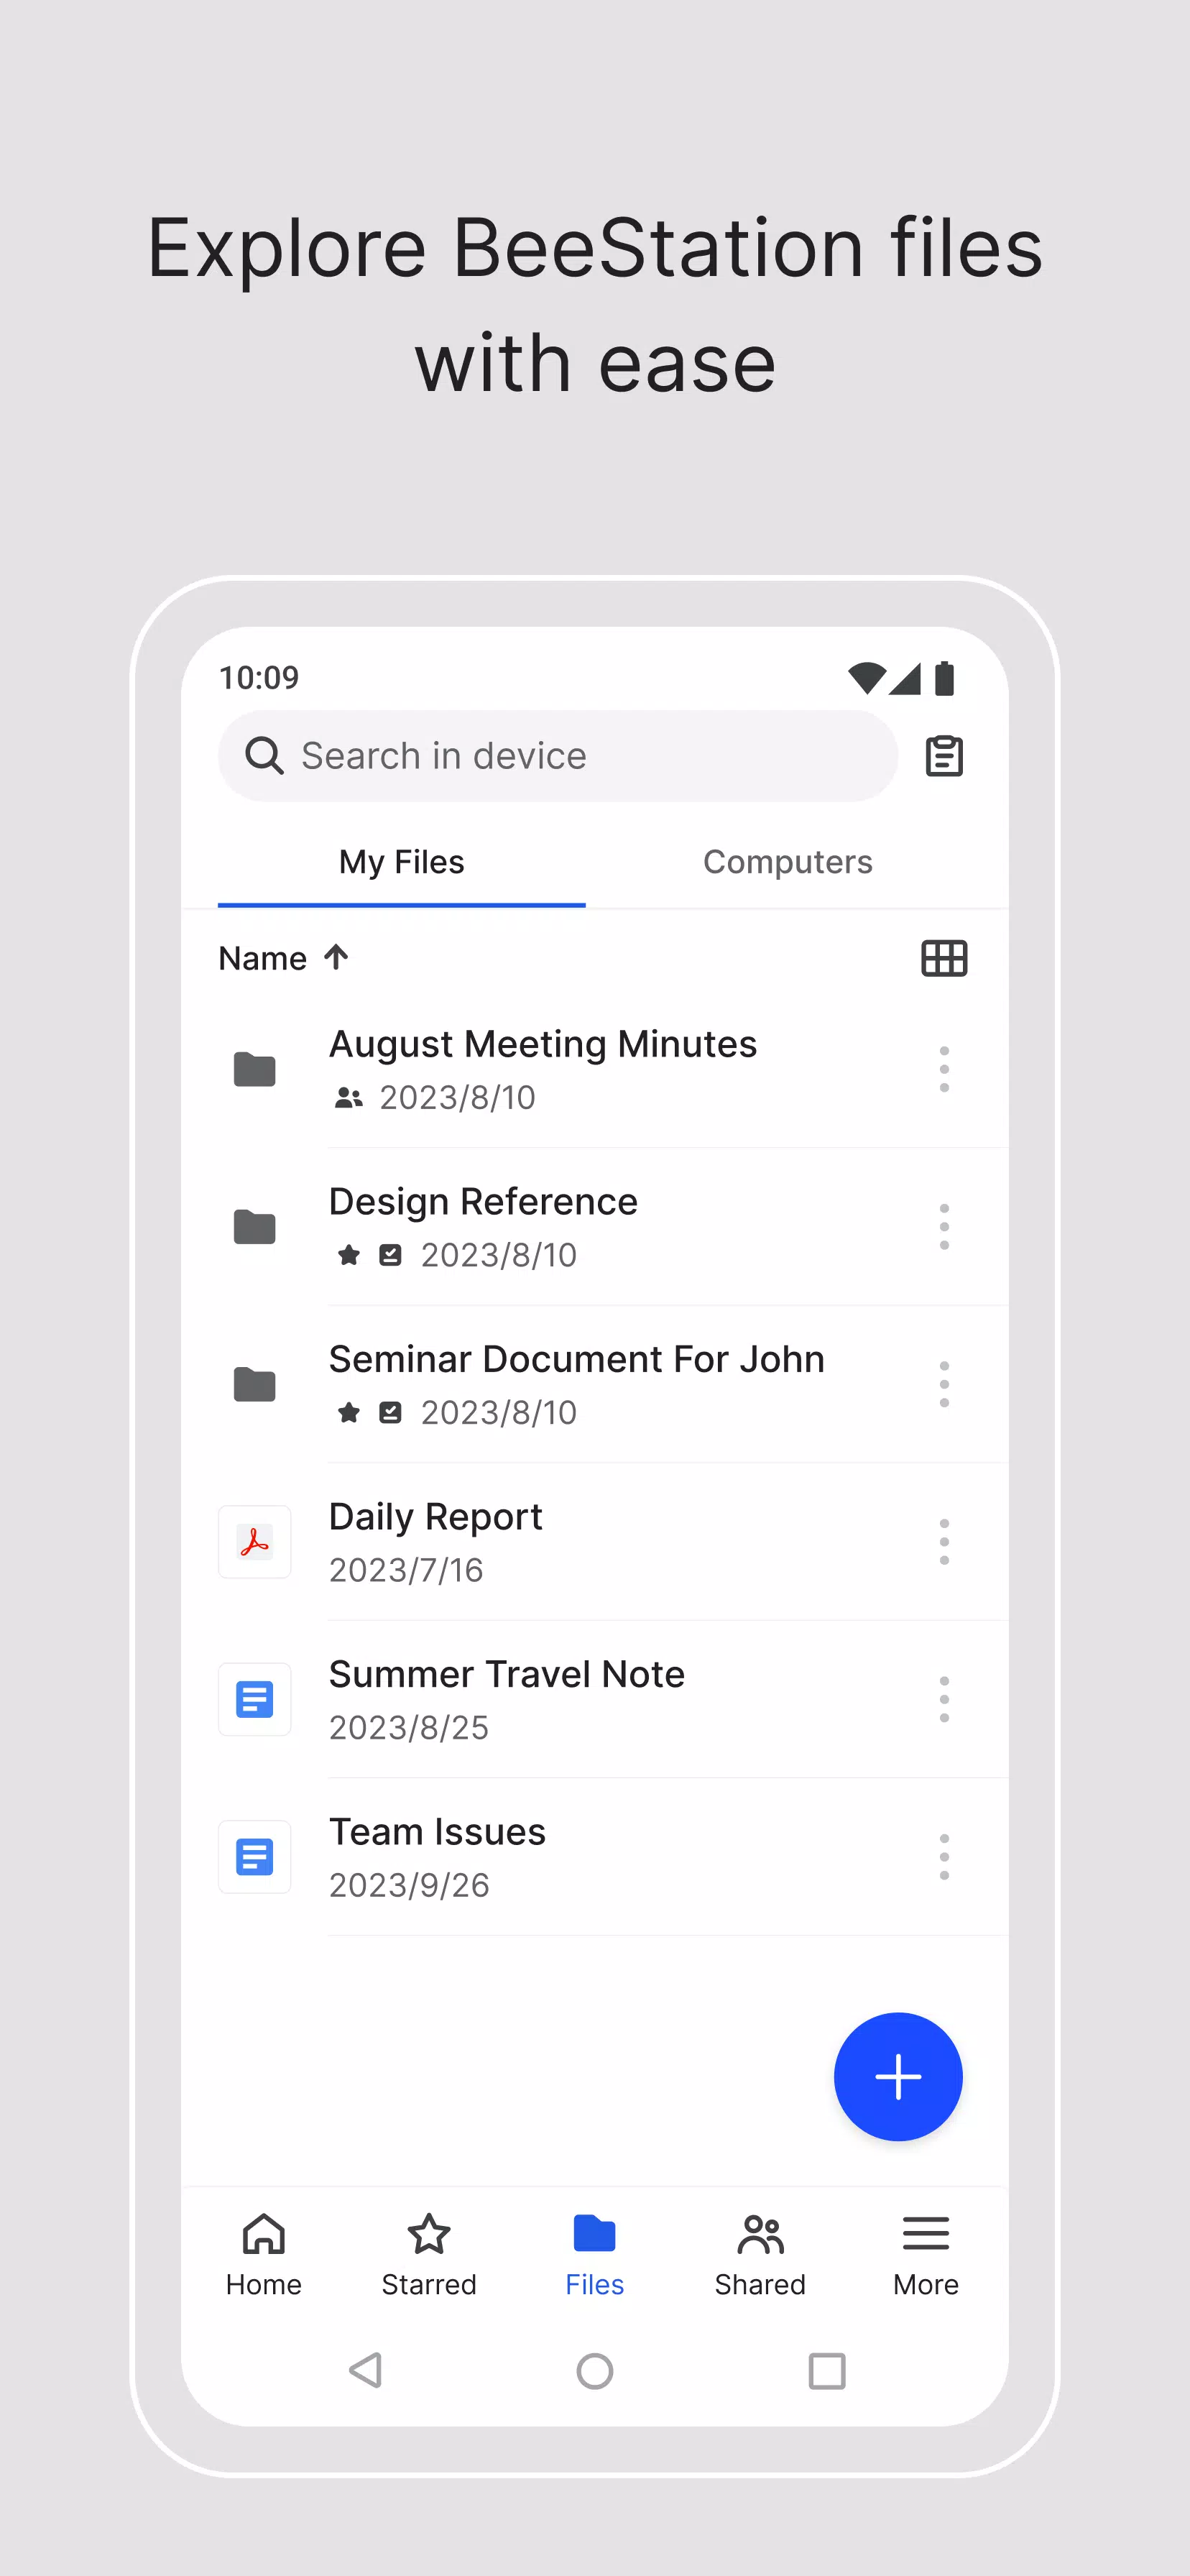The image size is (1190, 2576).
Task: Tap shared people icon under August Meeting Minutes
Action: tap(349, 1098)
